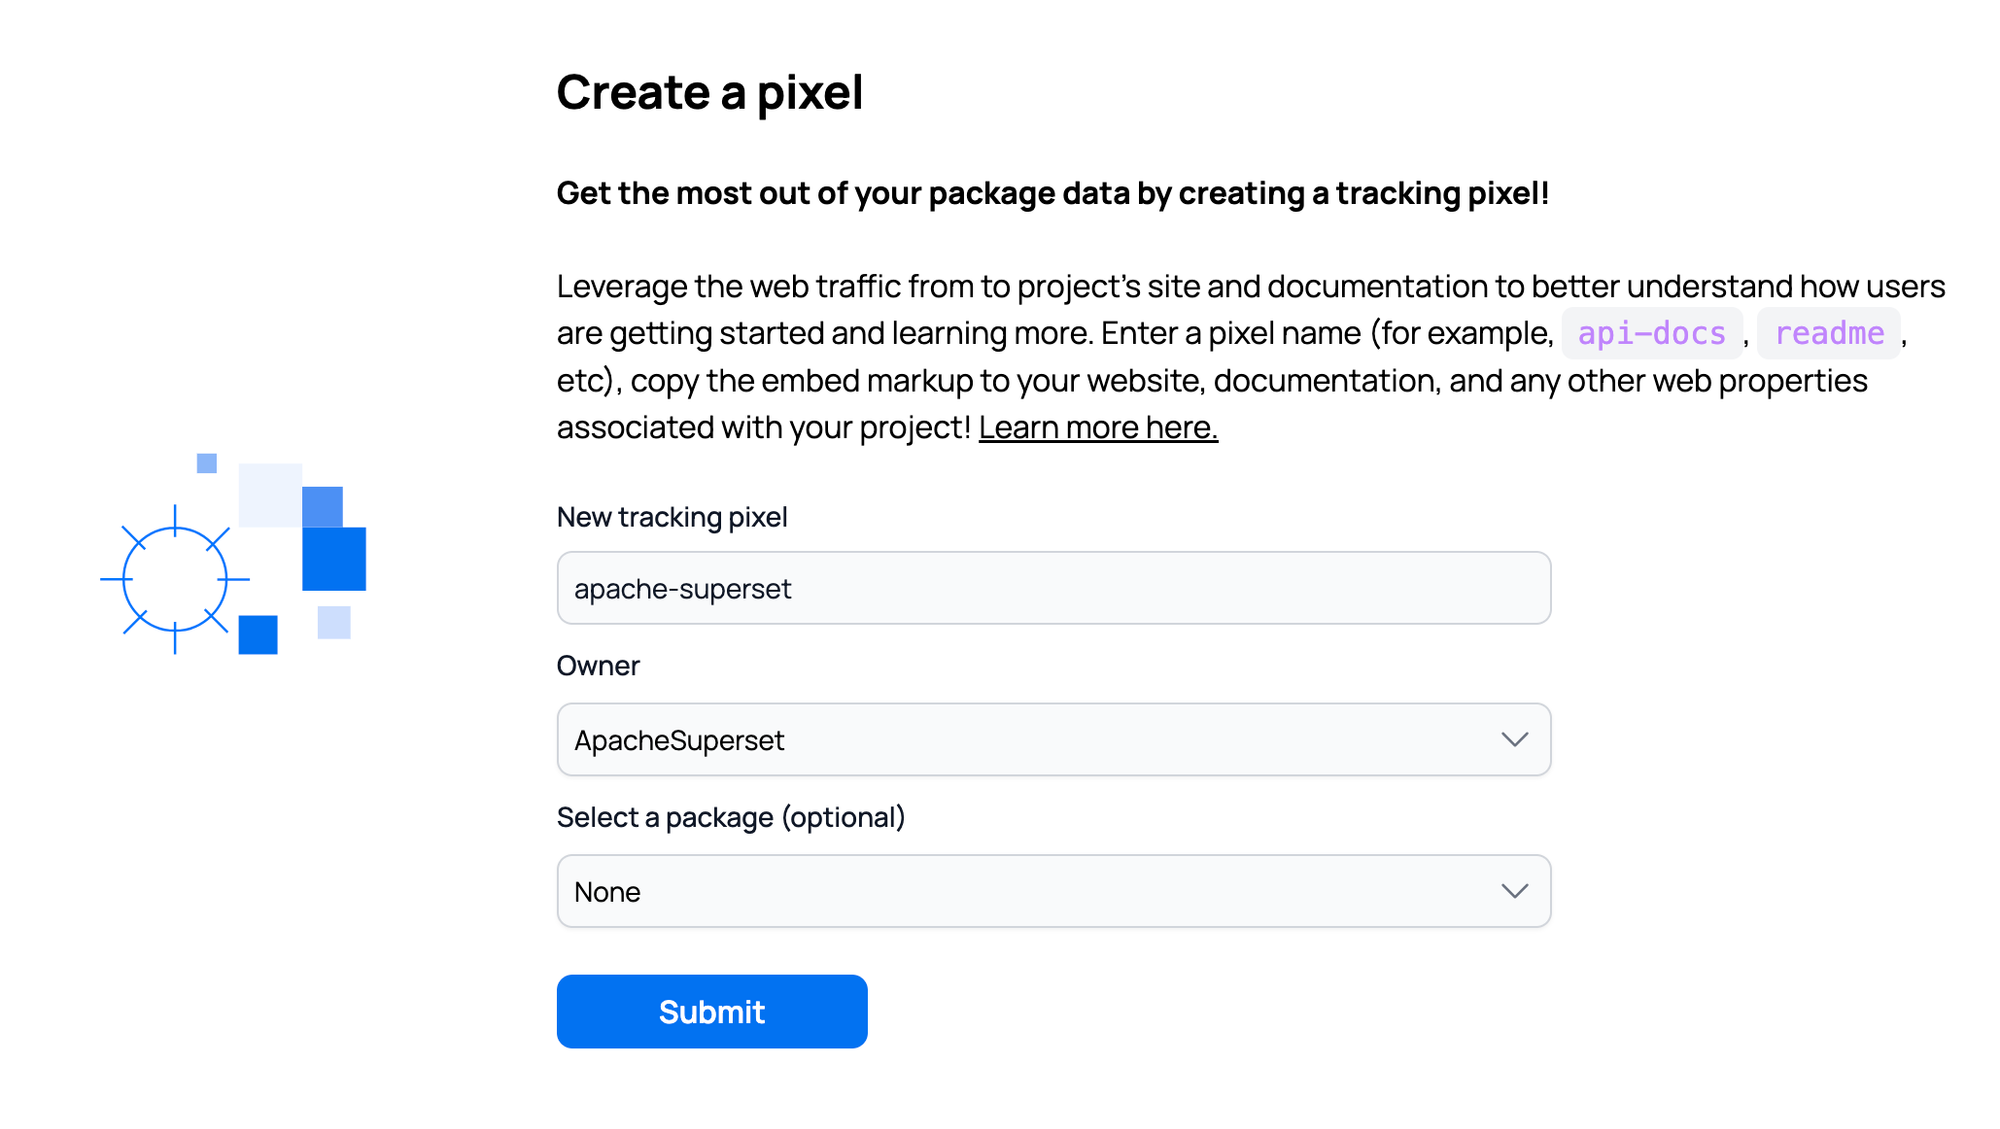Click the api-docs example code chip
The image size is (2000, 1129).
1650,333
